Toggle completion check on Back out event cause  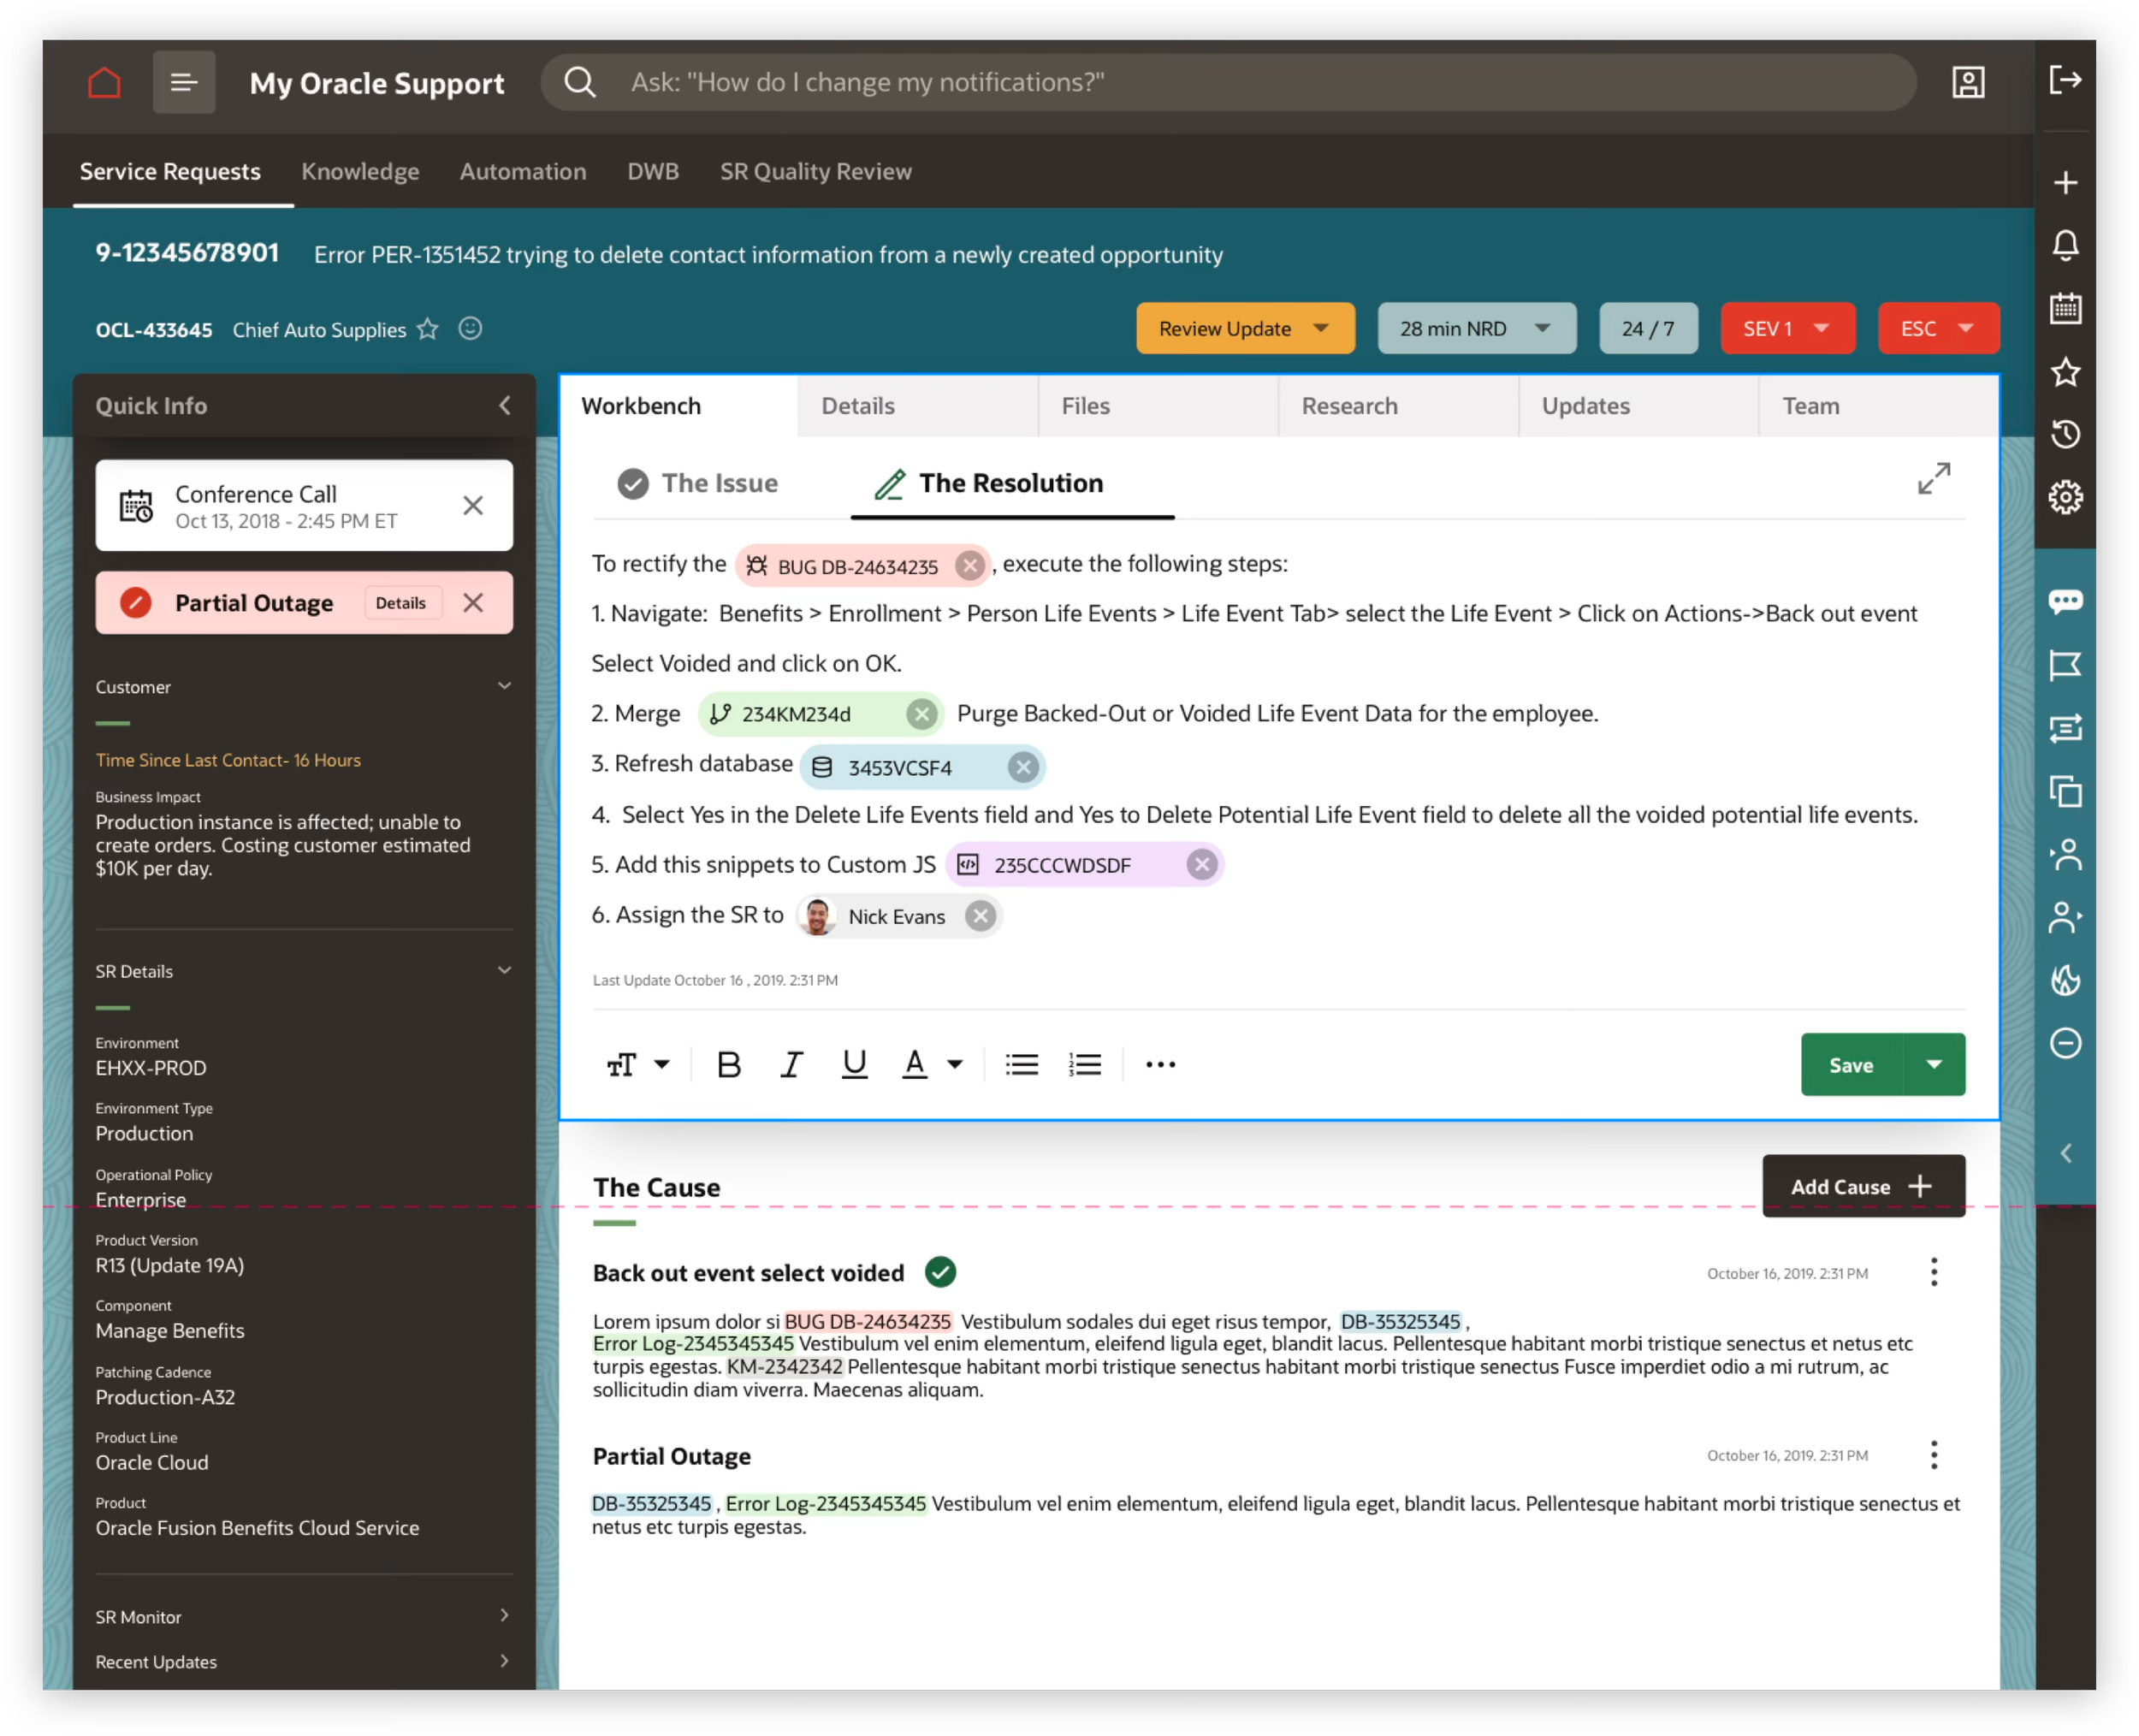click(x=940, y=1272)
